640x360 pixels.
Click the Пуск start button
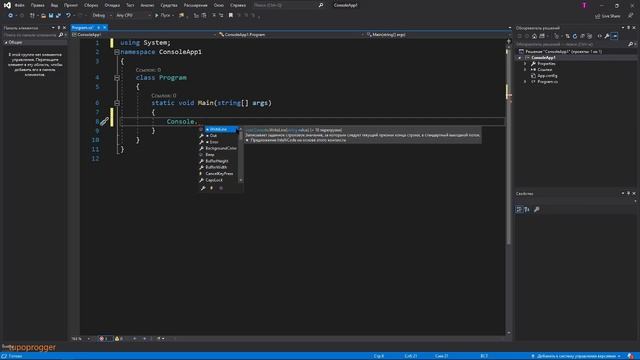(x=163, y=16)
